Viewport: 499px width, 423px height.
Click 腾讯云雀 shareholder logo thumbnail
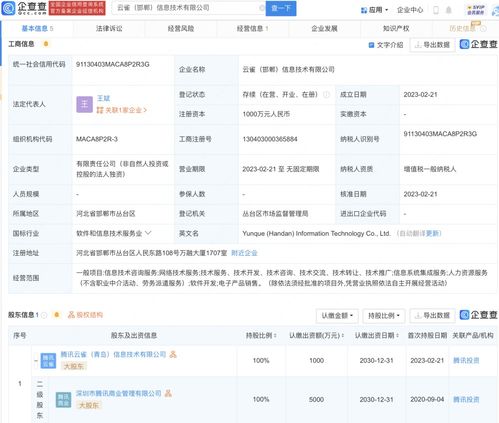pyautogui.click(x=48, y=361)
